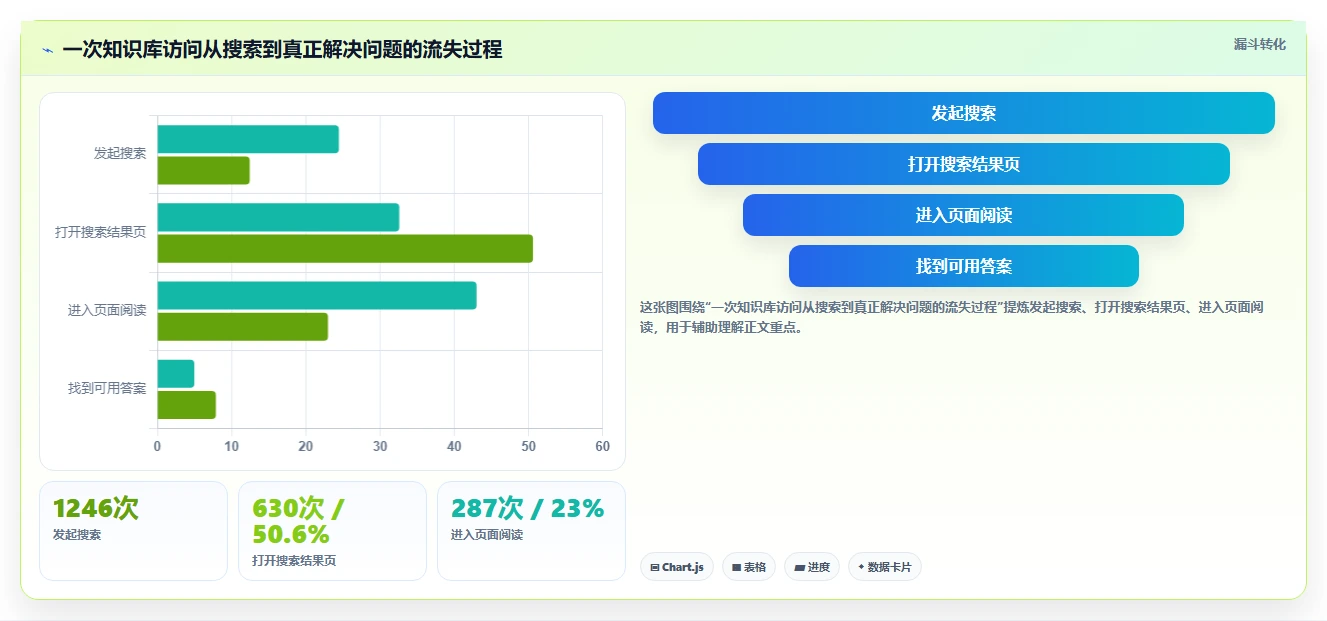Click green bar for 进入页面阅读 in chart
The image size is (1327, 621).
(242, 327)
